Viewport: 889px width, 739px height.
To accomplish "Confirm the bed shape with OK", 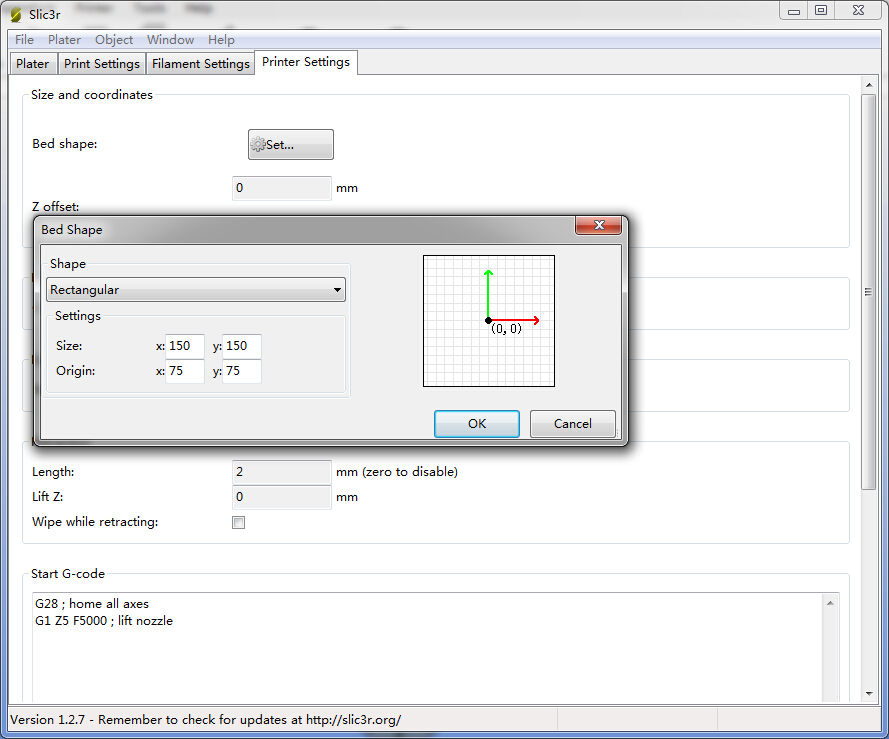I will [x=477, y=424].
